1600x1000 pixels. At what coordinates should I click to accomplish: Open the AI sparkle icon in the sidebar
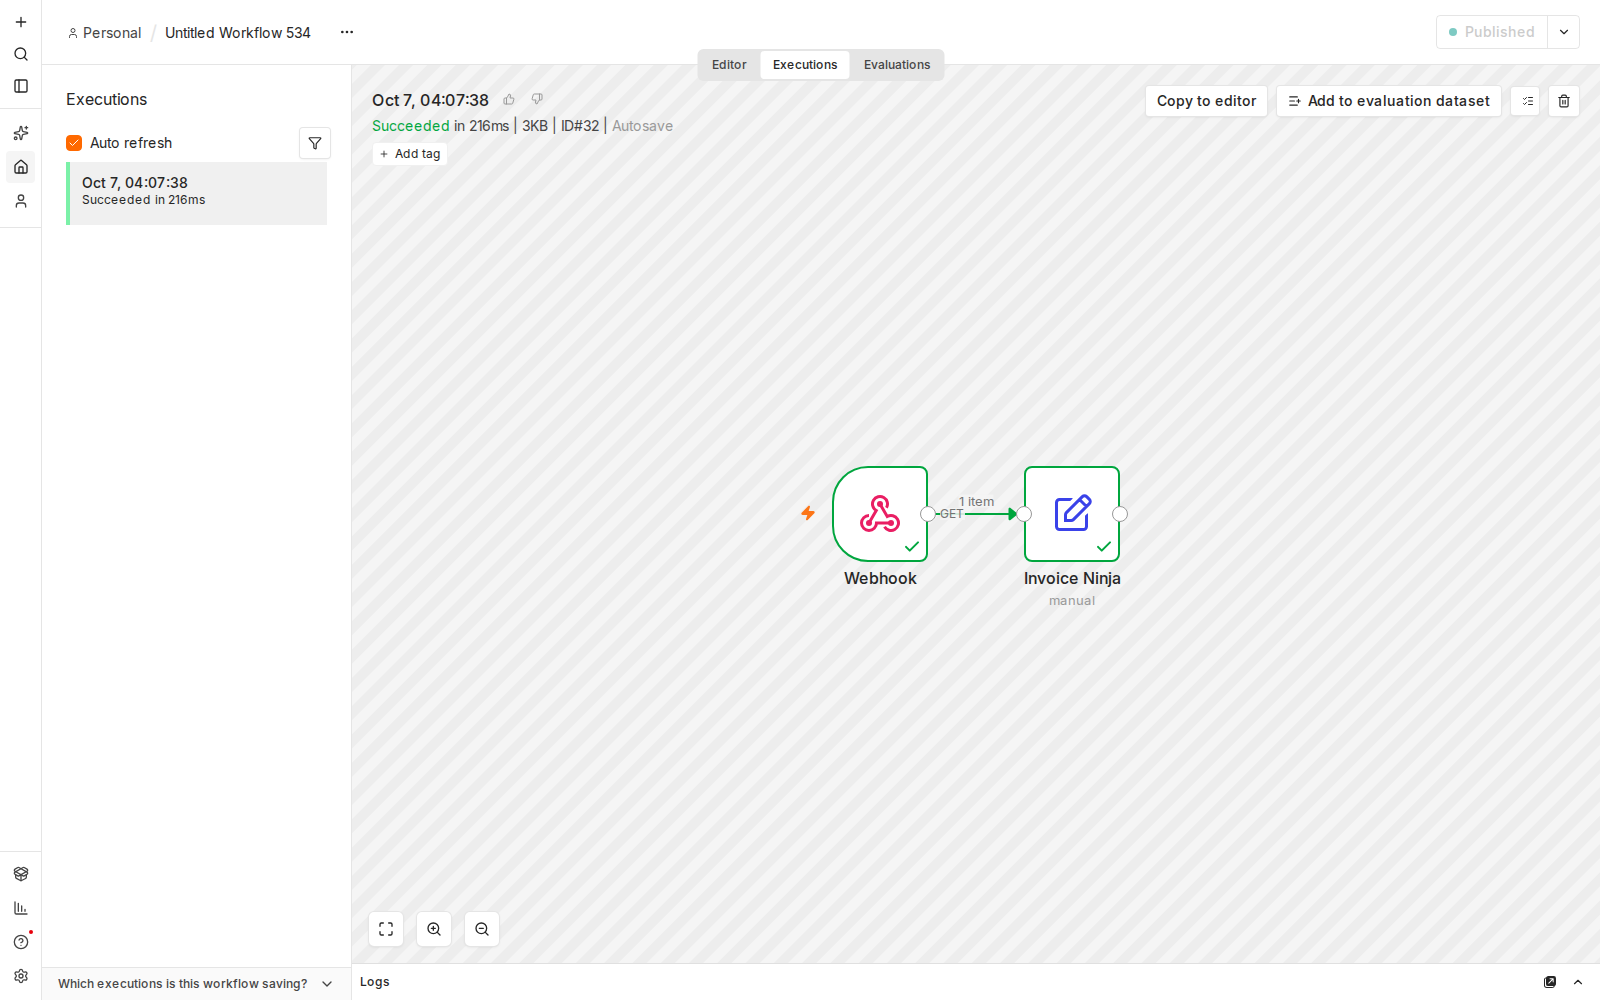coord(21,133)
